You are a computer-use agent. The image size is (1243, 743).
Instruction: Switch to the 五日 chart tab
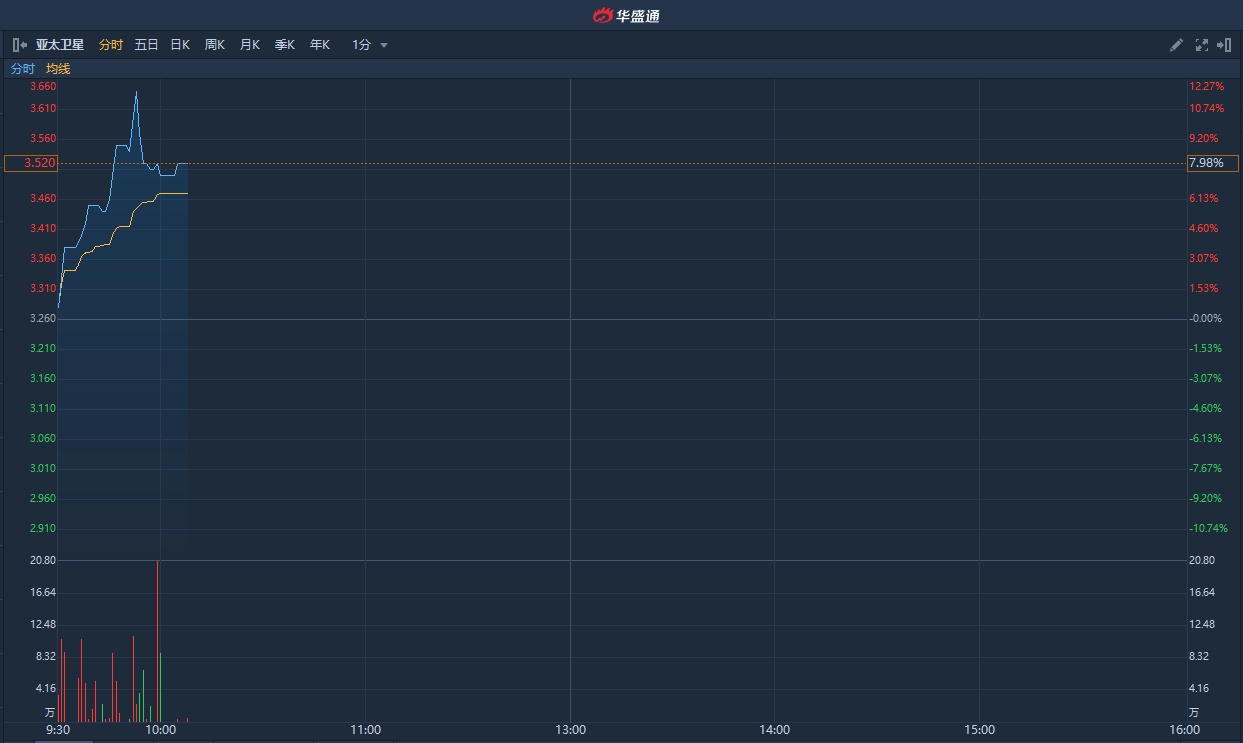[146, 45]
